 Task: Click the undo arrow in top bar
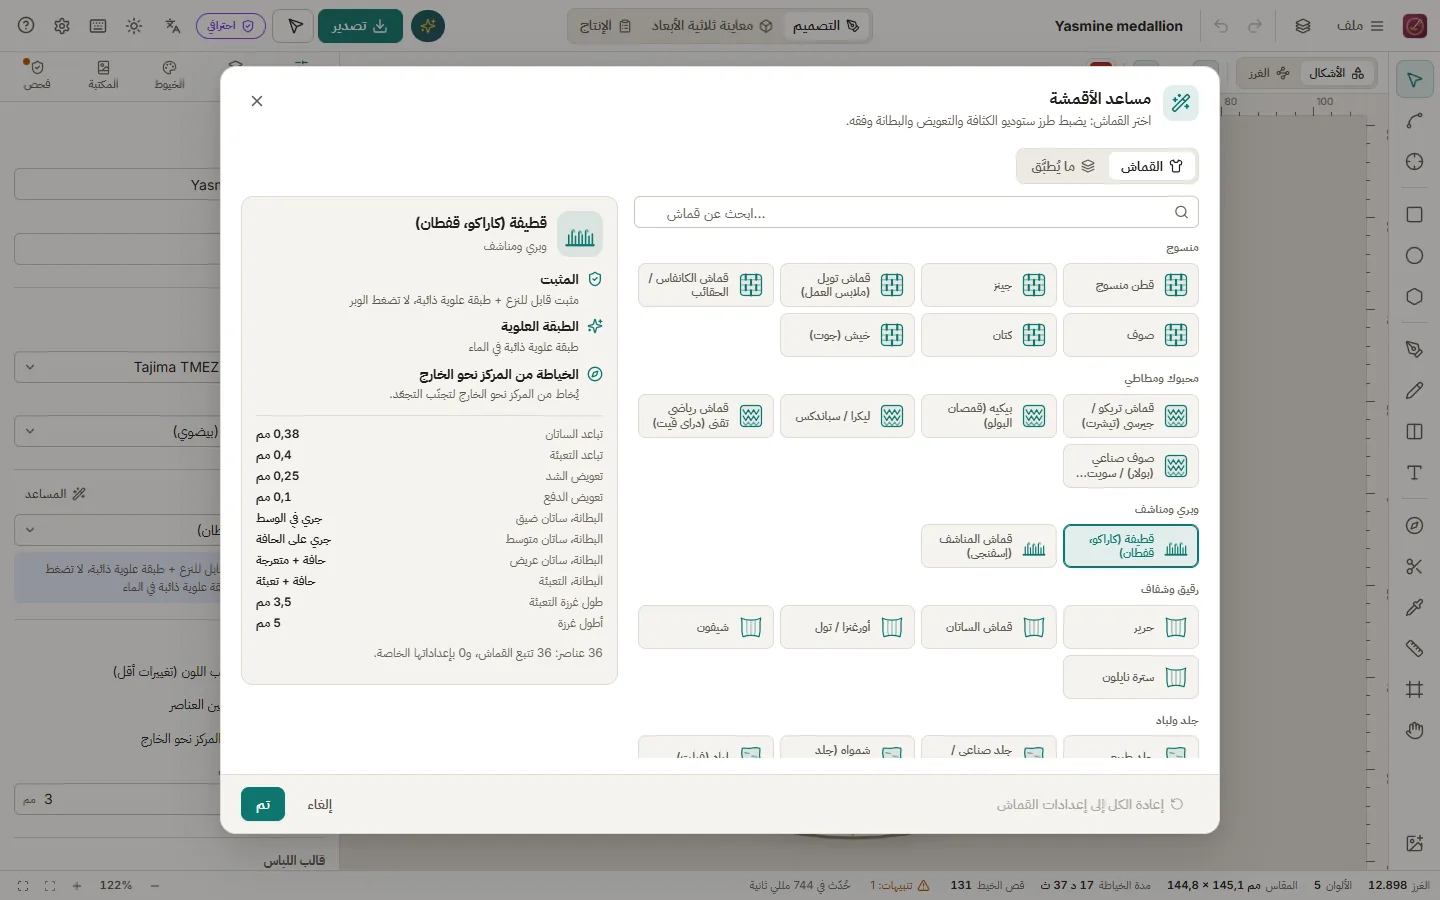tap(1221, 26)
